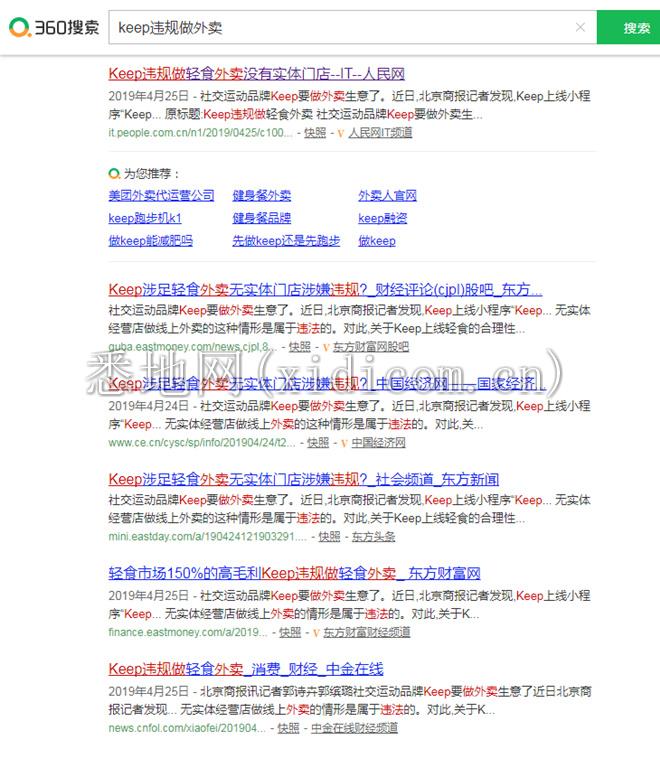The image size is (660, 761).
Task: Open suggestion 外卖人官网
Action: 387,196
